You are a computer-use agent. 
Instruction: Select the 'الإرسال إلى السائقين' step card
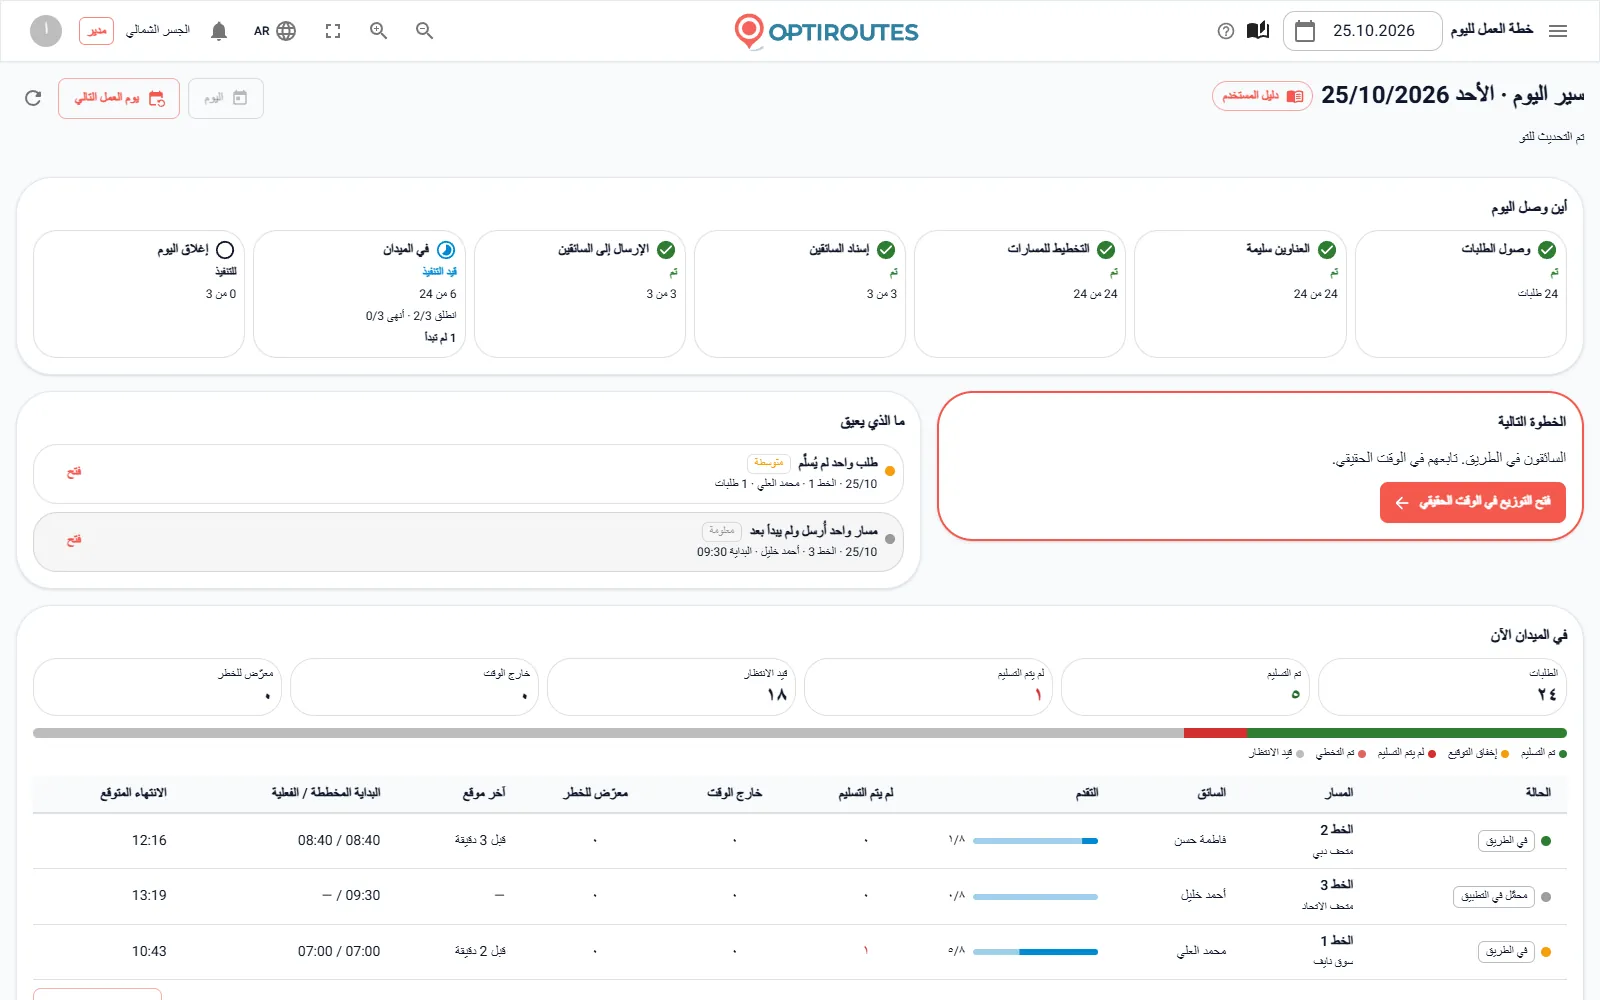(580, 293)
